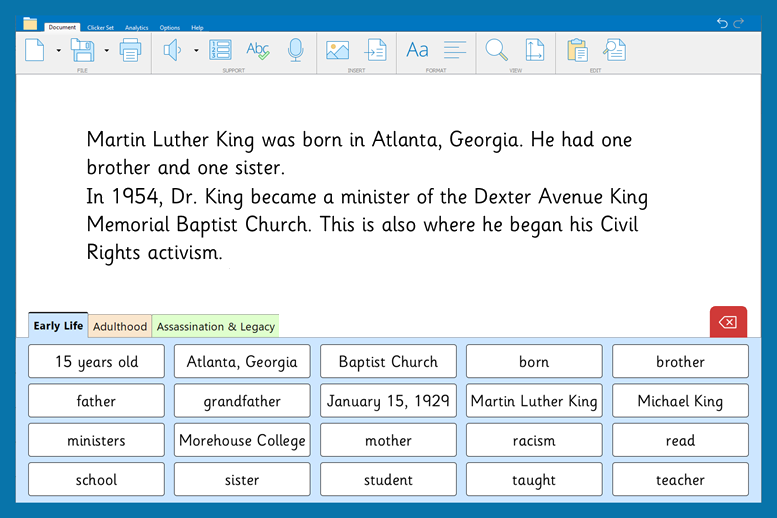Click the speaker speech icon
777x518 pixels.
pyautogui.click(x=173, y=50)
